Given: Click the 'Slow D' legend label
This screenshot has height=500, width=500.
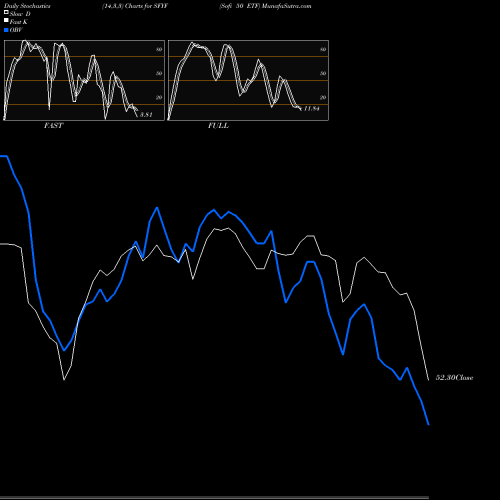Looking at the screenshot, I should [20, 14].
